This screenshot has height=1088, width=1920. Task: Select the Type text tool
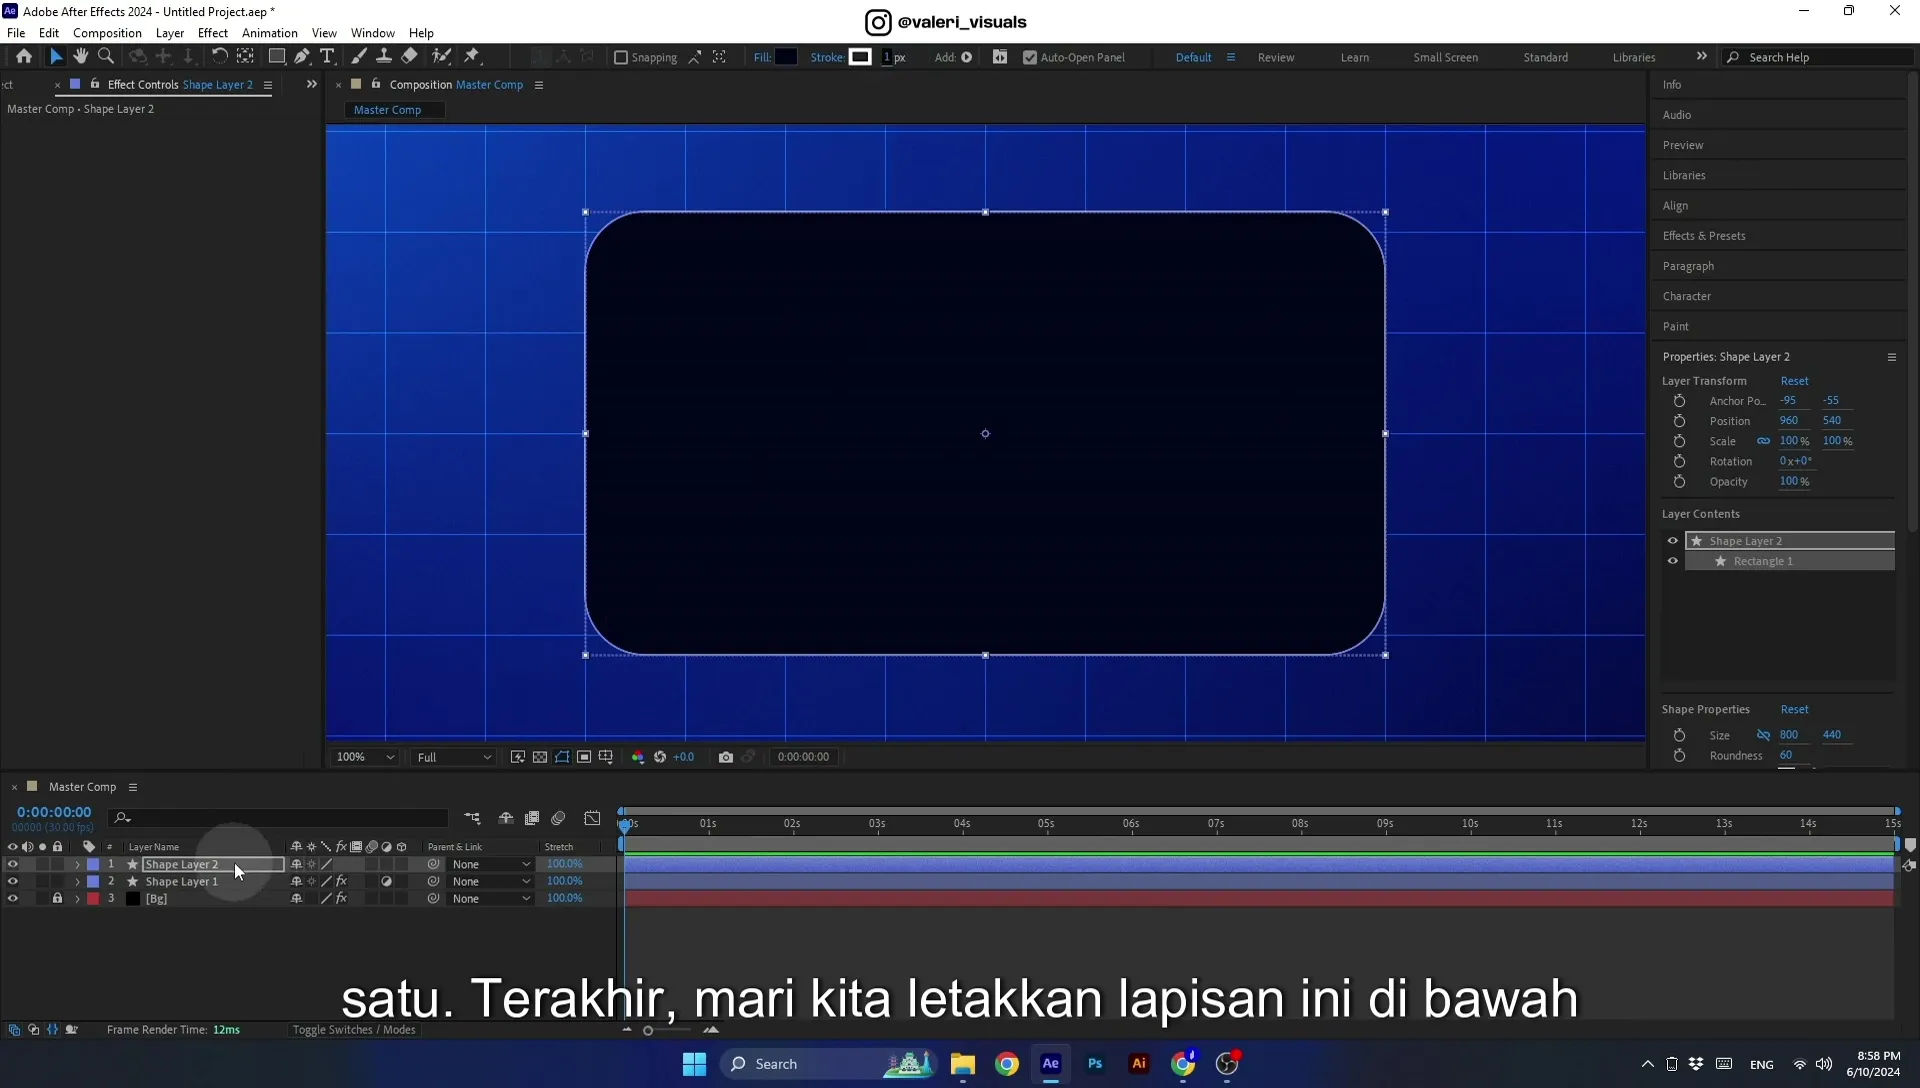click(327, 57)
